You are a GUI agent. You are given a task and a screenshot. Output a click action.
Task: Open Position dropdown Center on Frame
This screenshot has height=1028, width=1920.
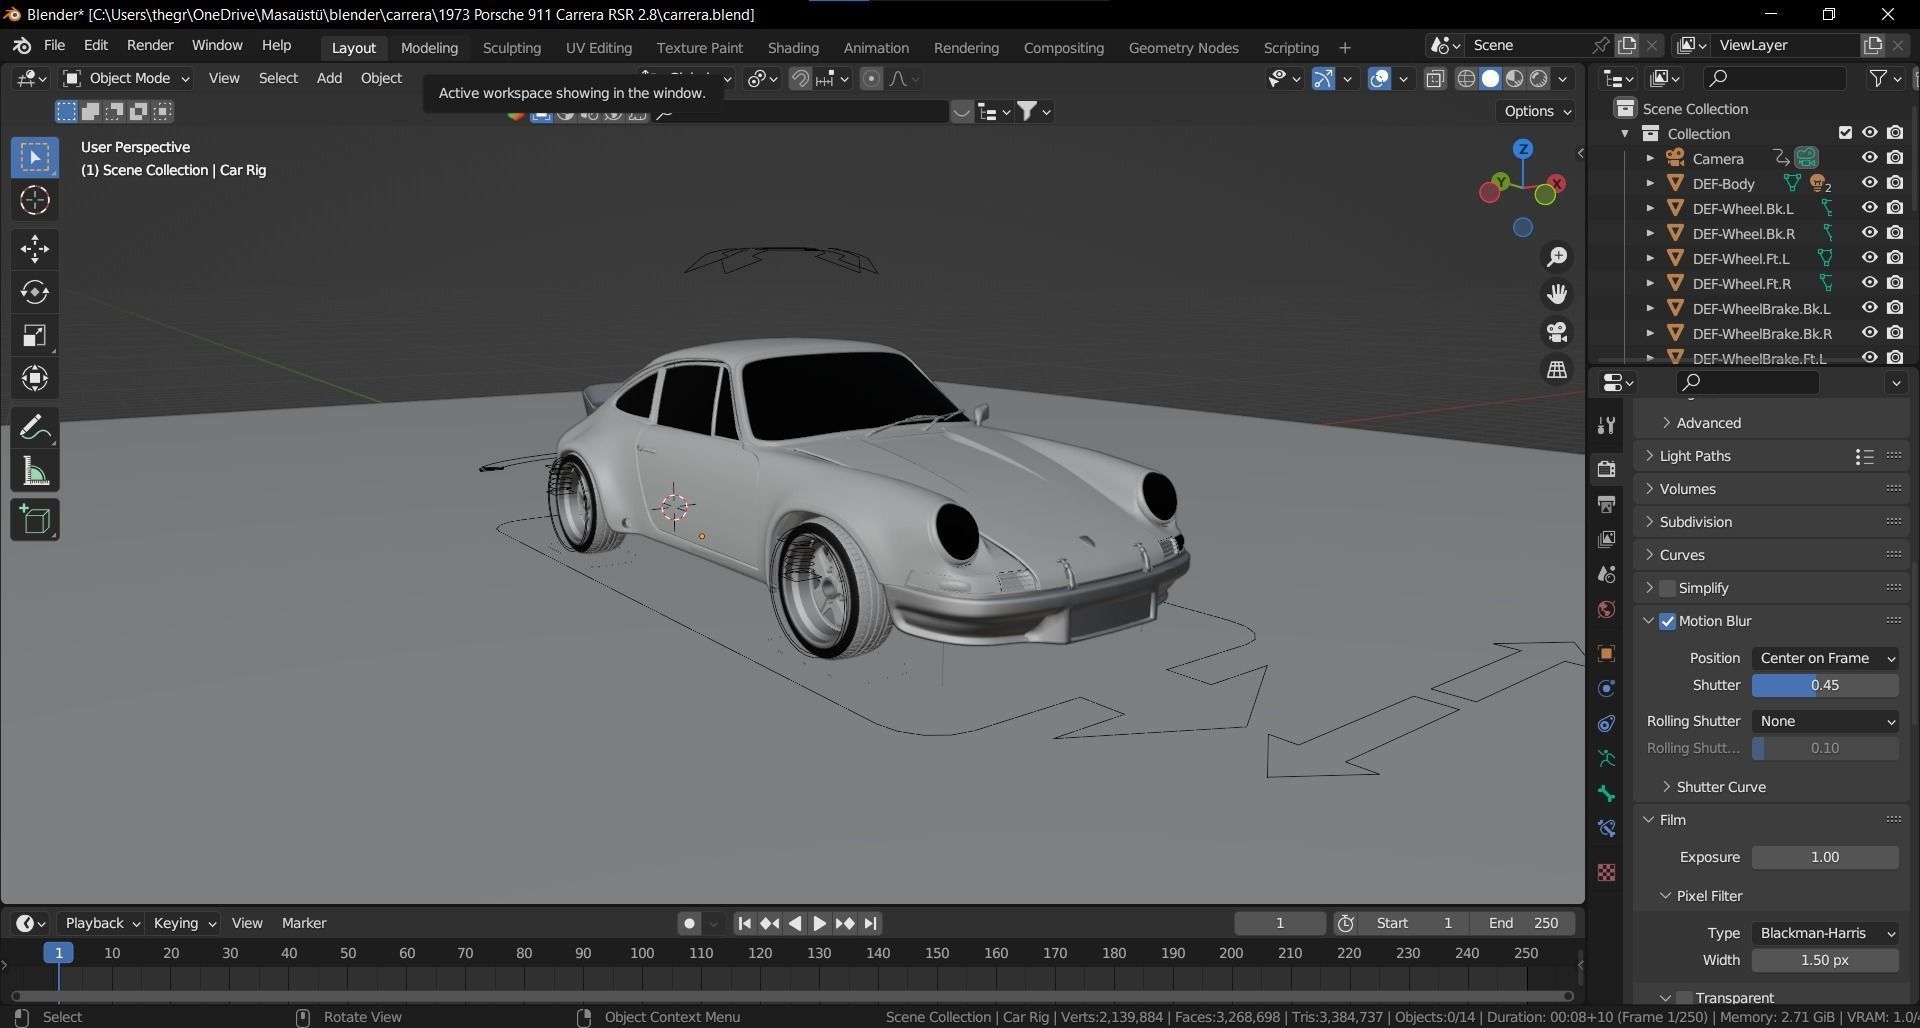(1825, 658)
